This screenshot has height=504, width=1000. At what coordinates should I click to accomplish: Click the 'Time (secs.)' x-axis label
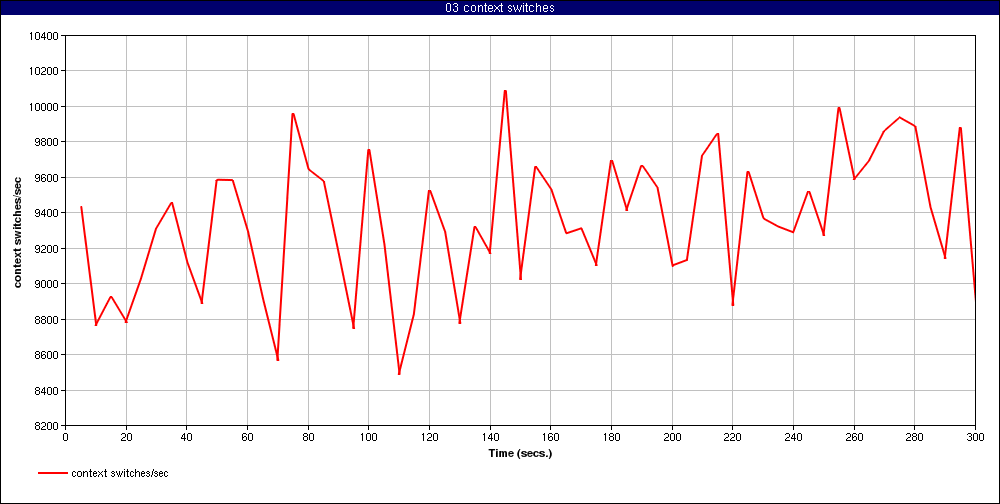click(x=520, y=454)
